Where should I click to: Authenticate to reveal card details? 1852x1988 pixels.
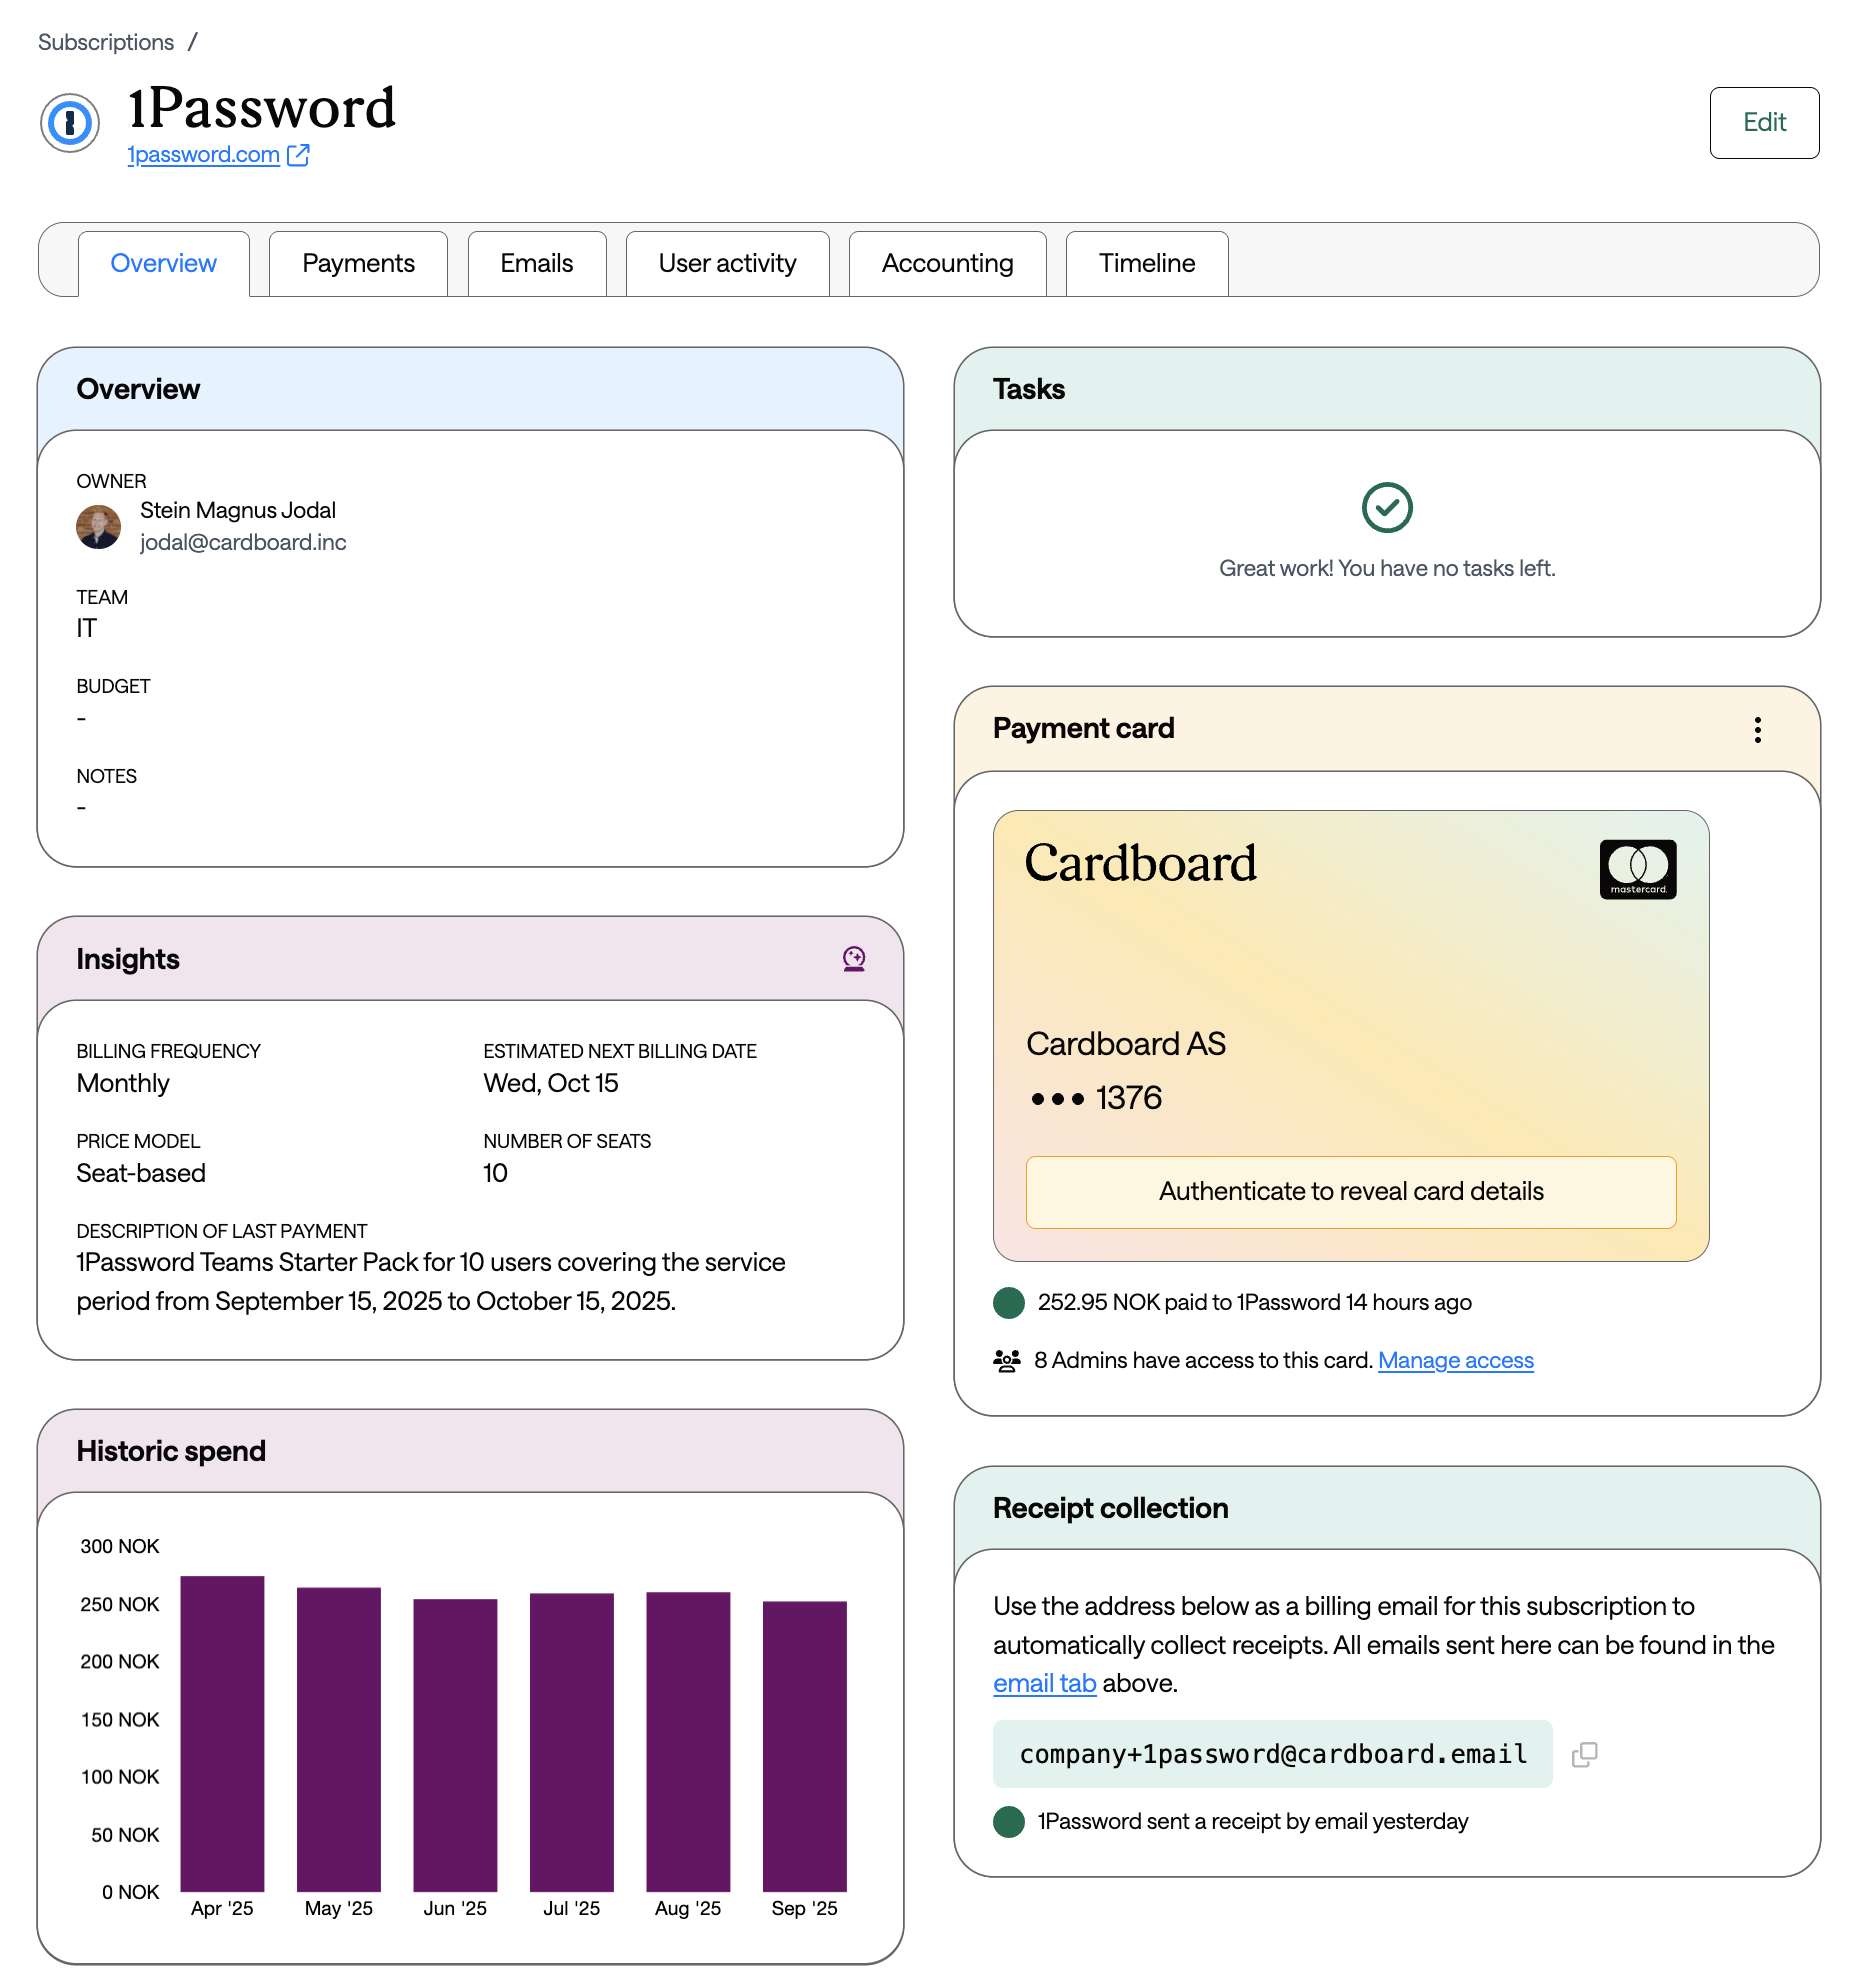click(x=1351, y=1192)
